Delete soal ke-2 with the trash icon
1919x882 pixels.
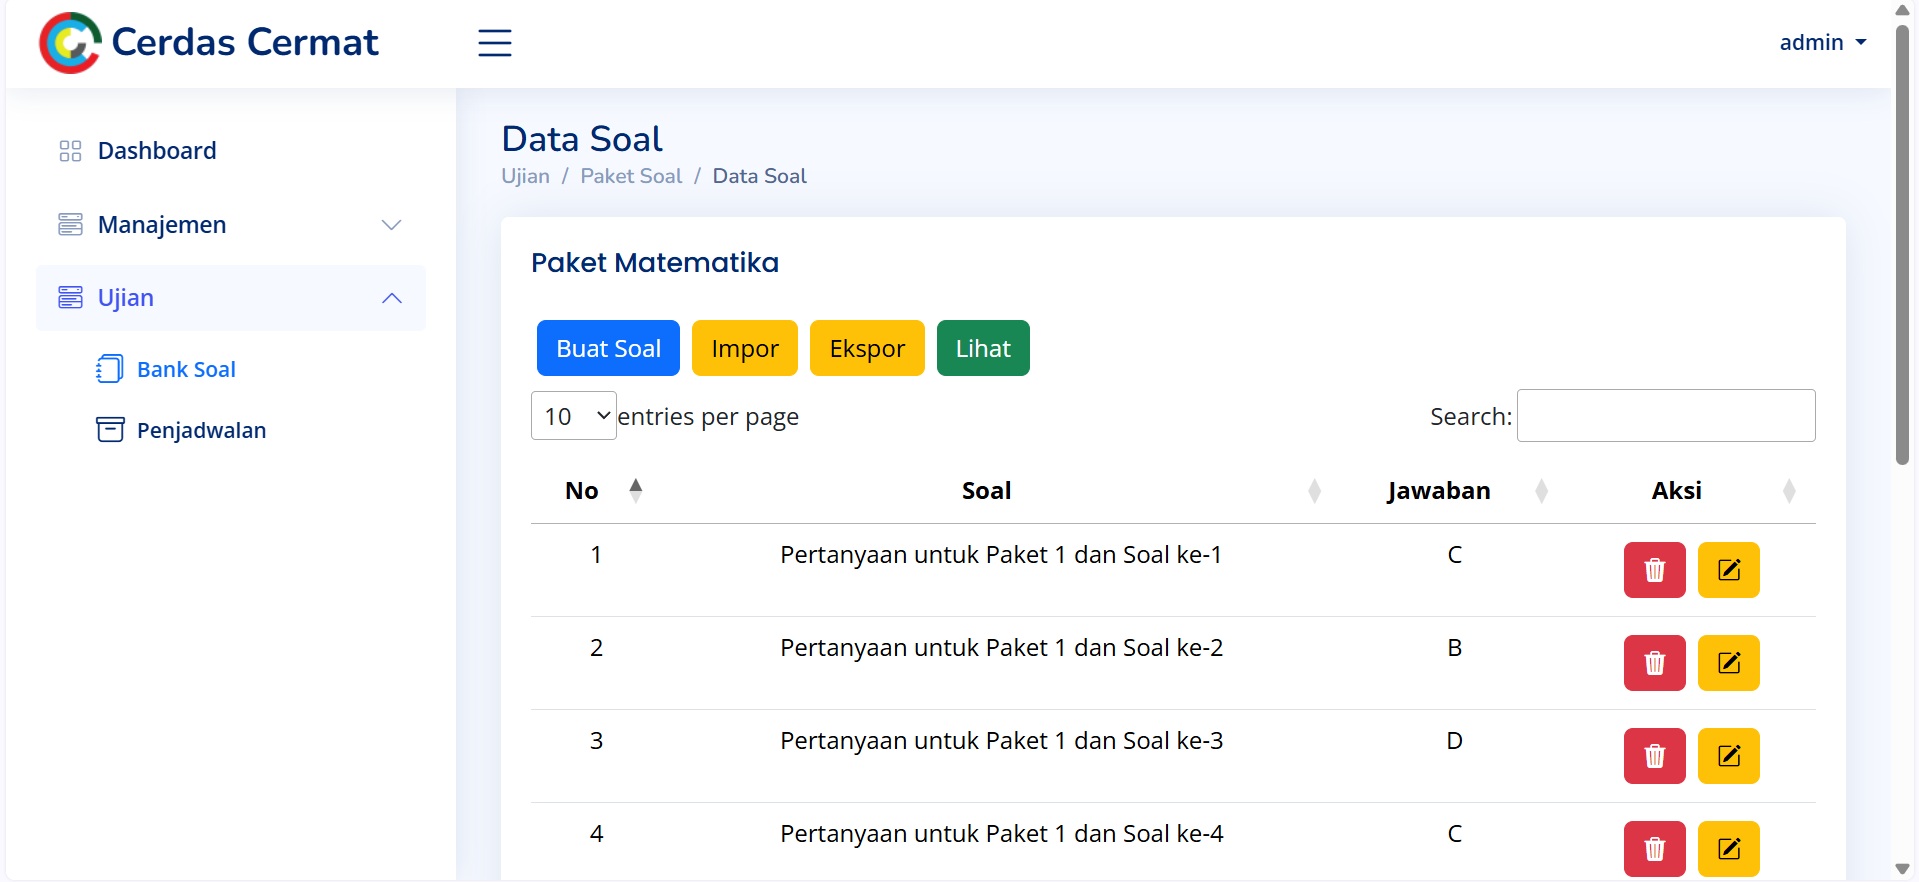(1655, 663)
